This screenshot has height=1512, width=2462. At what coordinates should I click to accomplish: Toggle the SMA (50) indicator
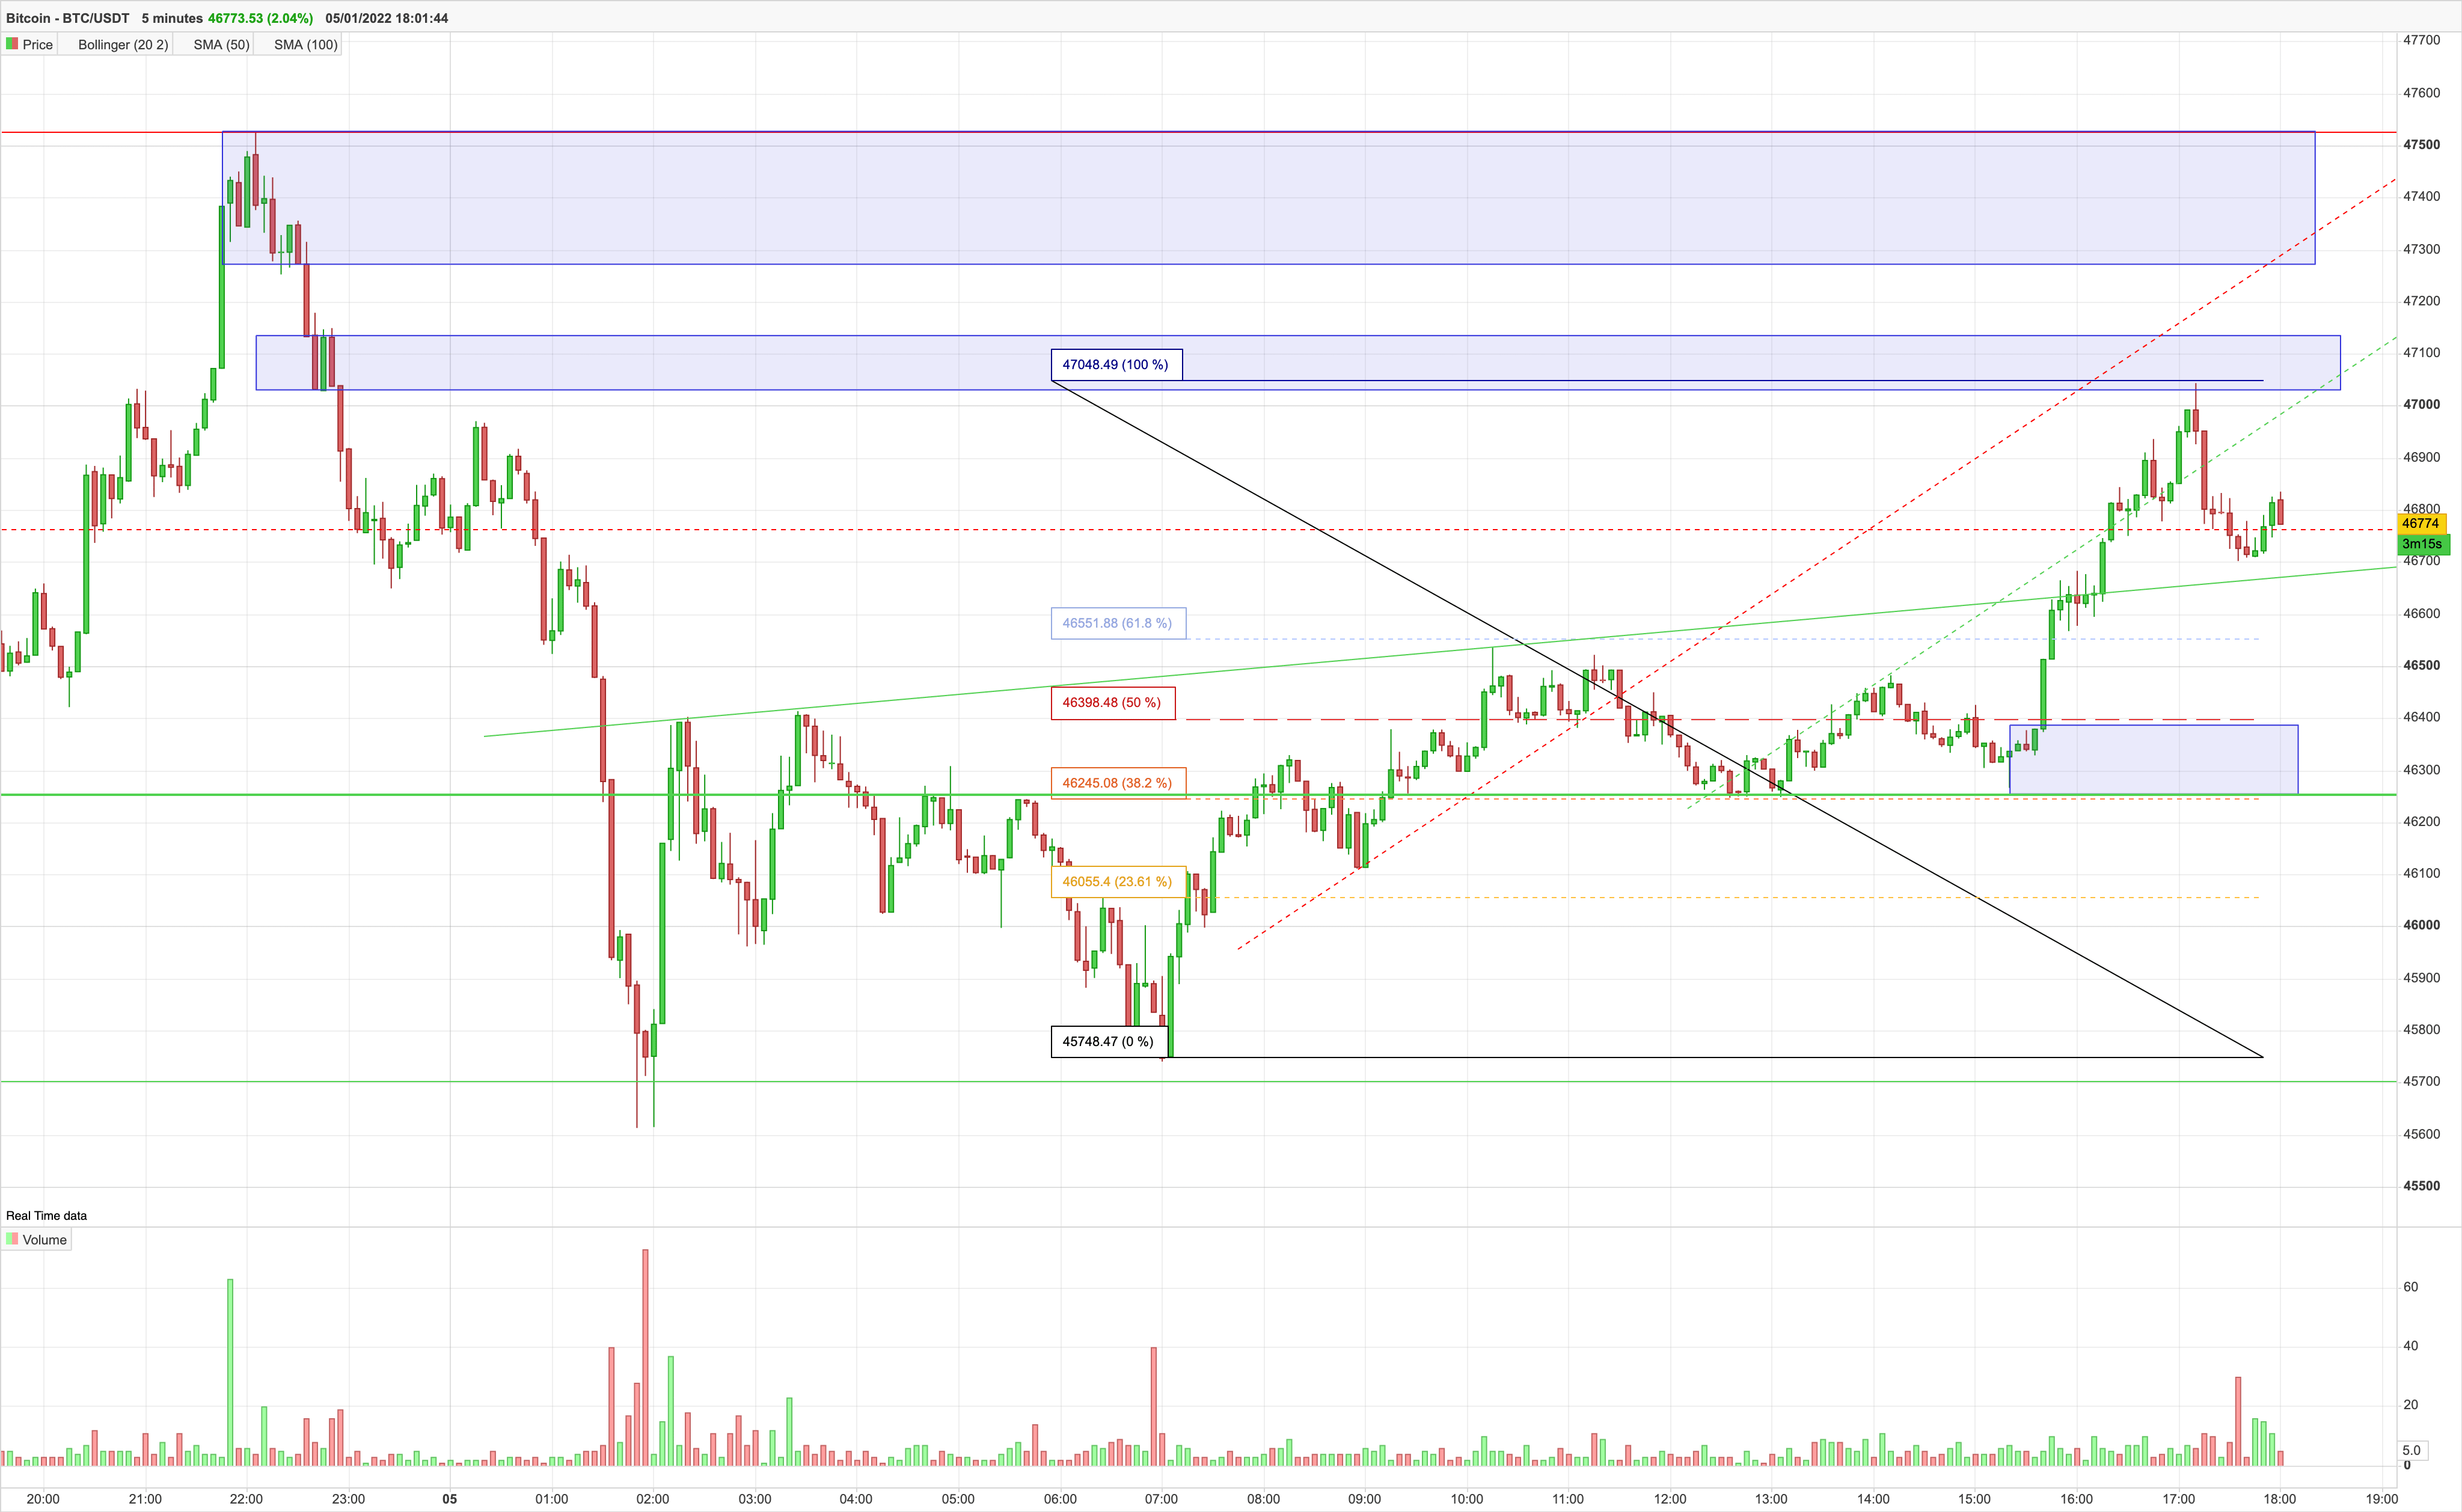[214, 44]
